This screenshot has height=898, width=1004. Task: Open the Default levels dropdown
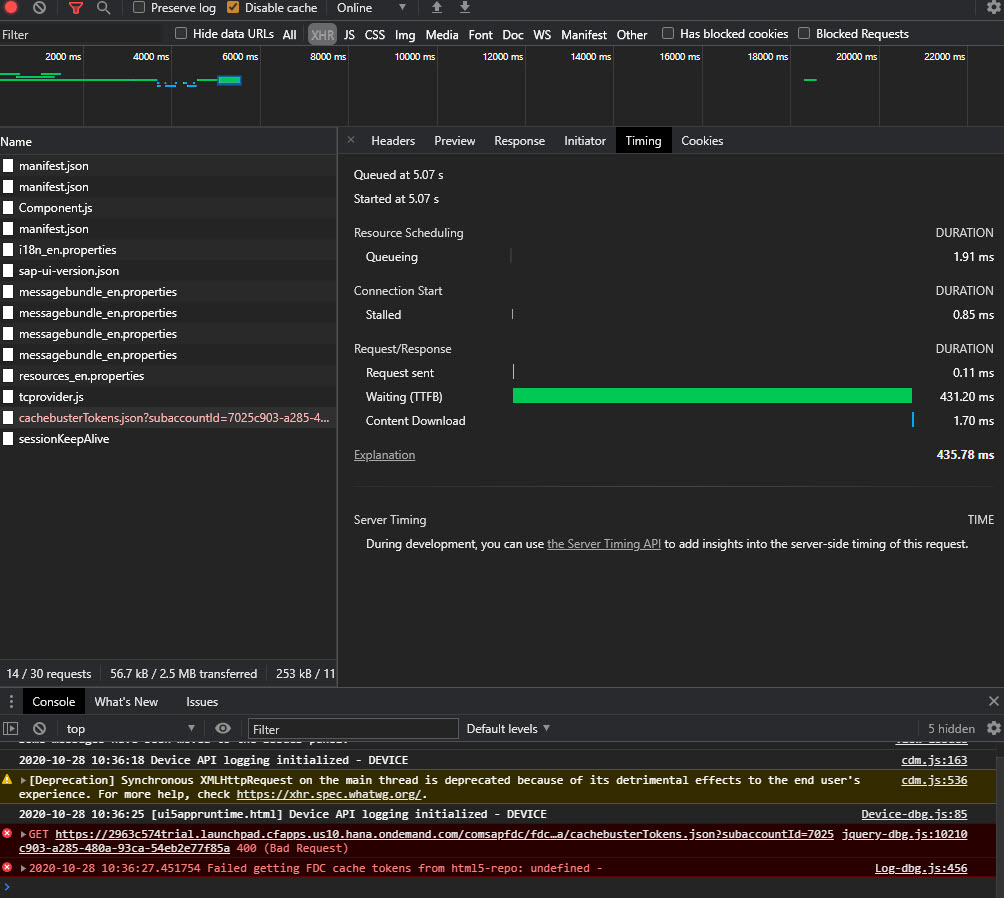coord(506,728)
